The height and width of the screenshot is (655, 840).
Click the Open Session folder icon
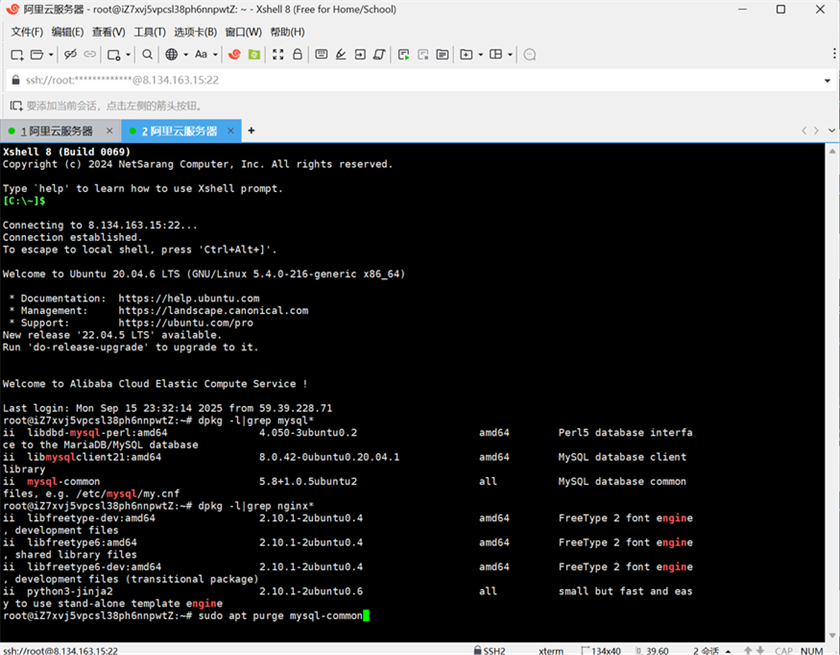coord(37,55)
